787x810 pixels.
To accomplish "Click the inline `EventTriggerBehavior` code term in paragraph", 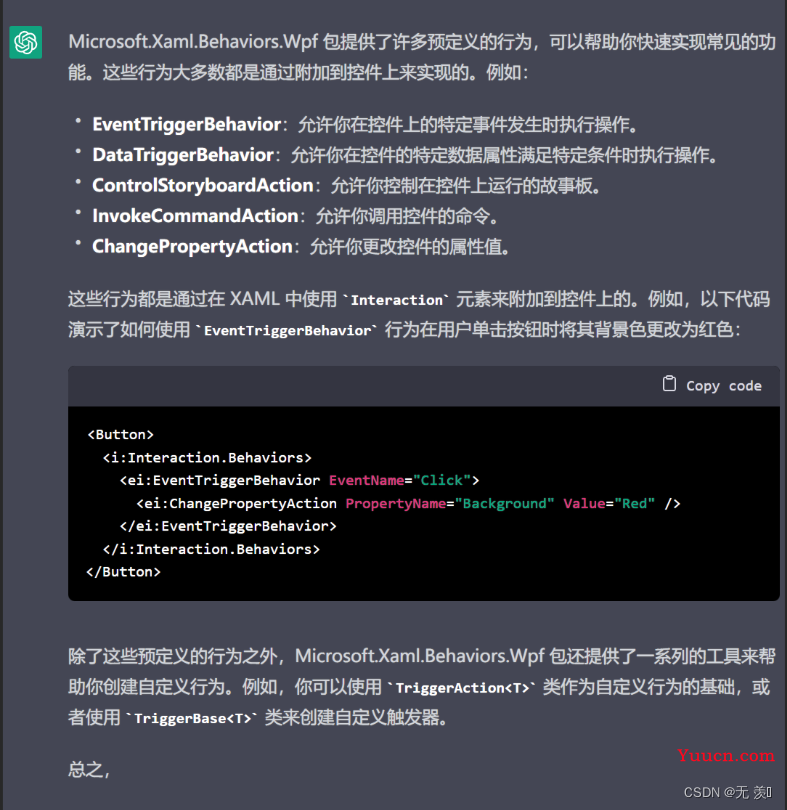I will pos(287,331).
